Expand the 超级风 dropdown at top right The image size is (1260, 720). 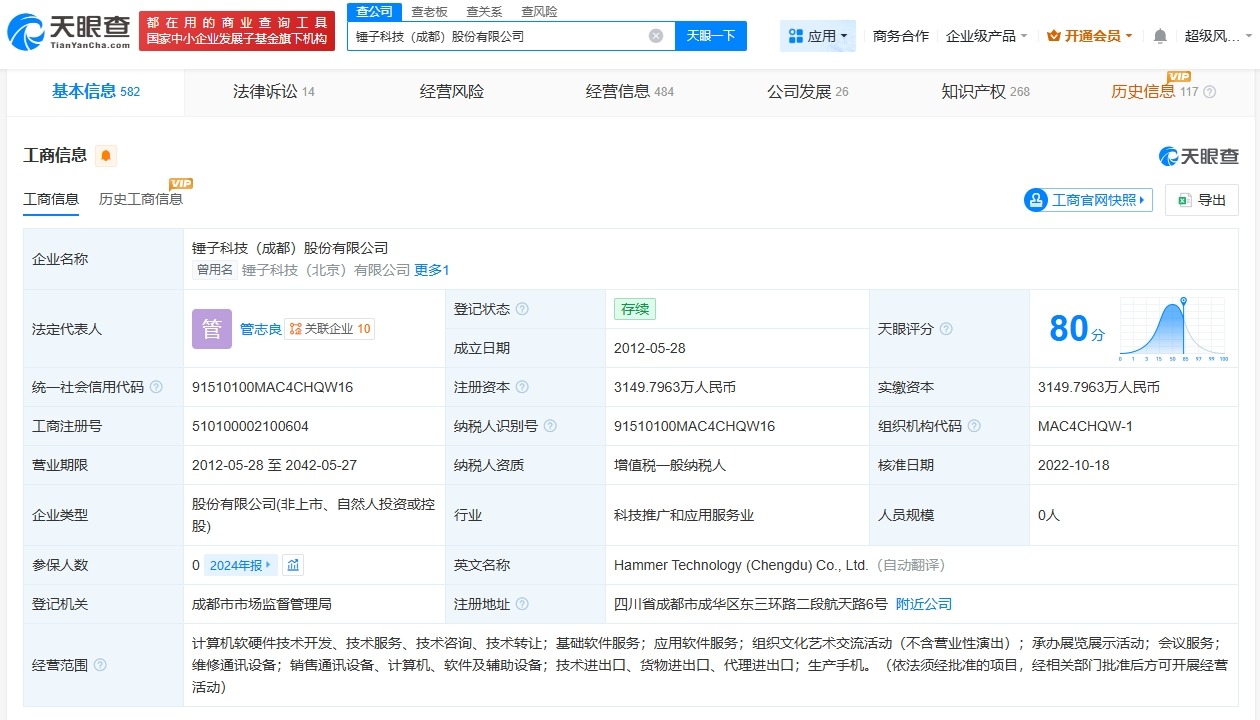[x=1214, y=33]
